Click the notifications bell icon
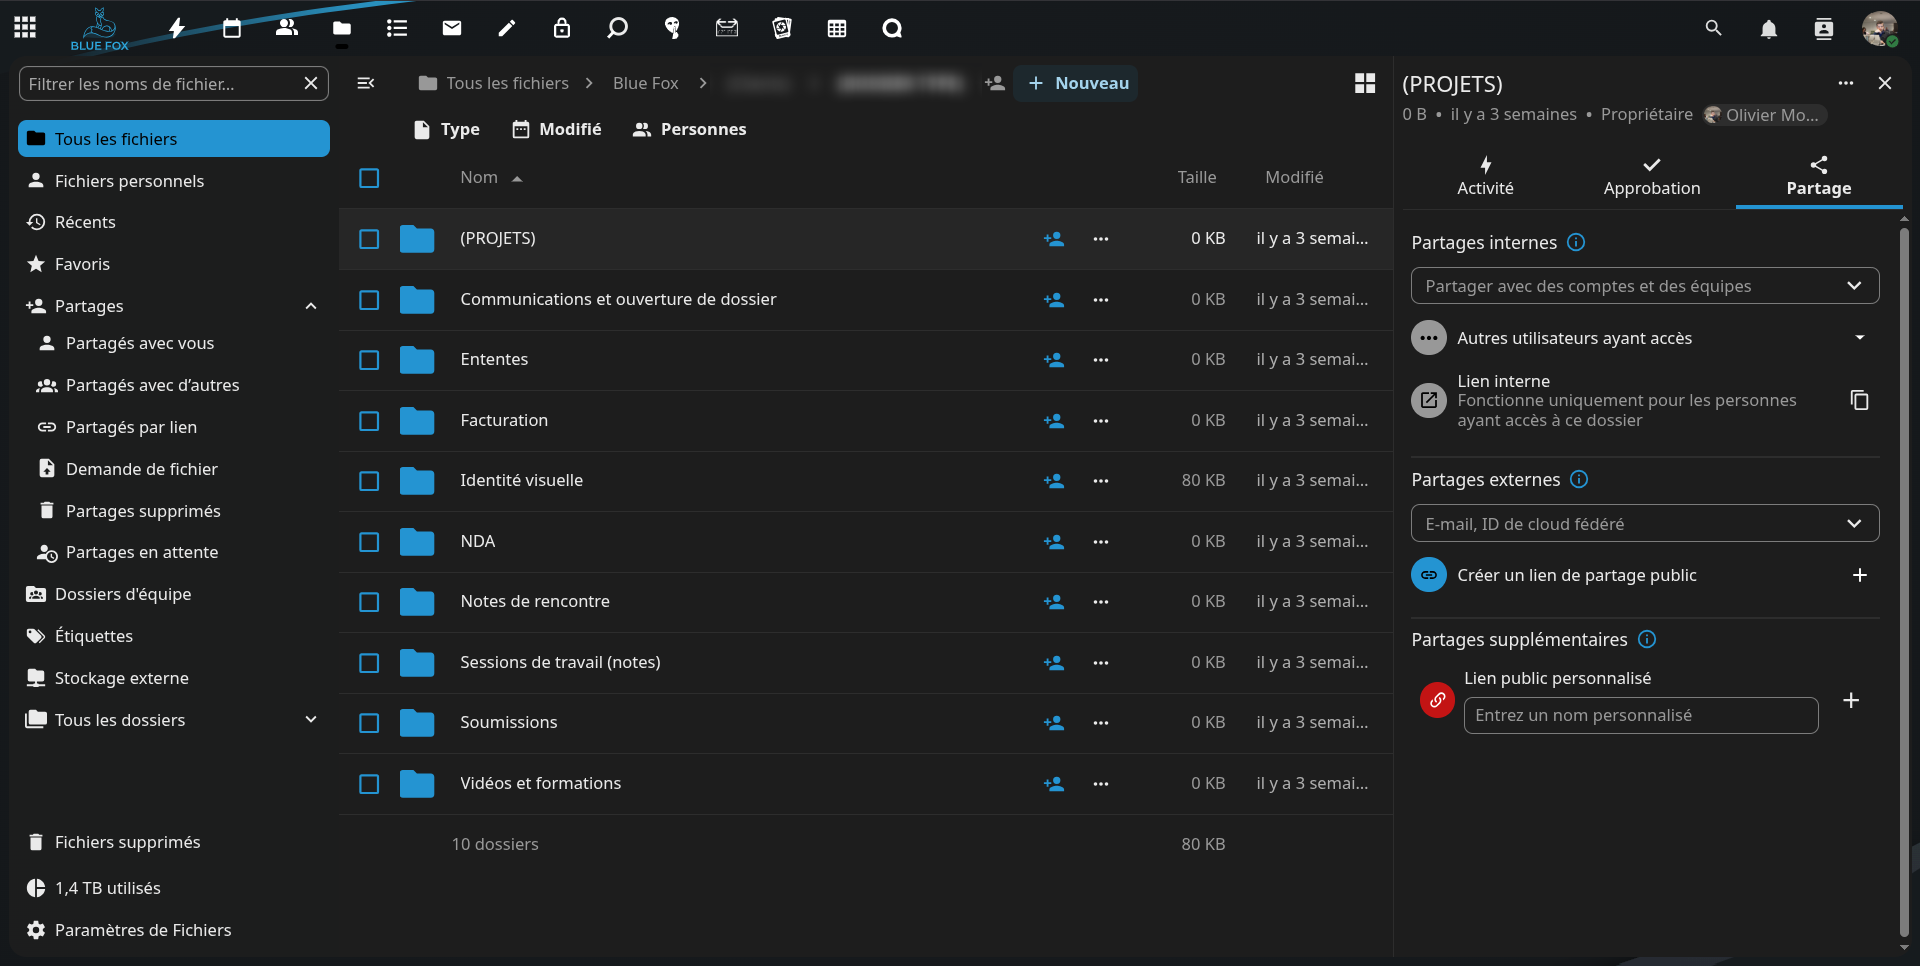Image resolution: width=1920 pixels, height=966 pixels. click(x=1768, y=29)
